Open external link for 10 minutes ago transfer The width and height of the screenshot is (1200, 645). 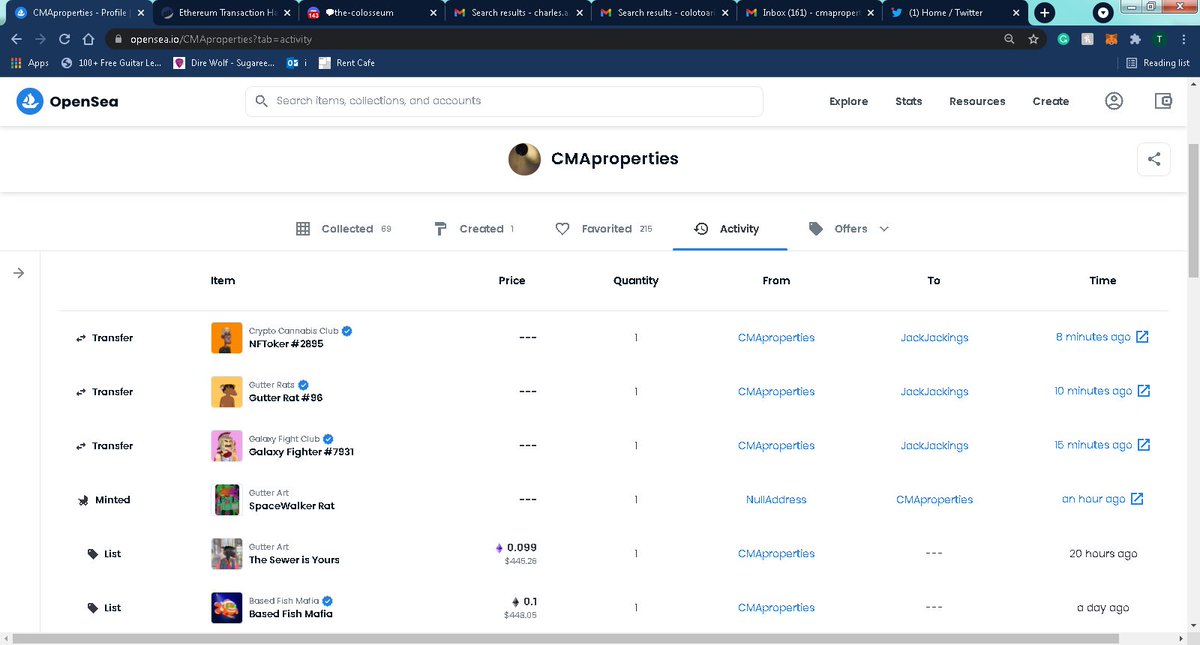[x=1144, y=391]
